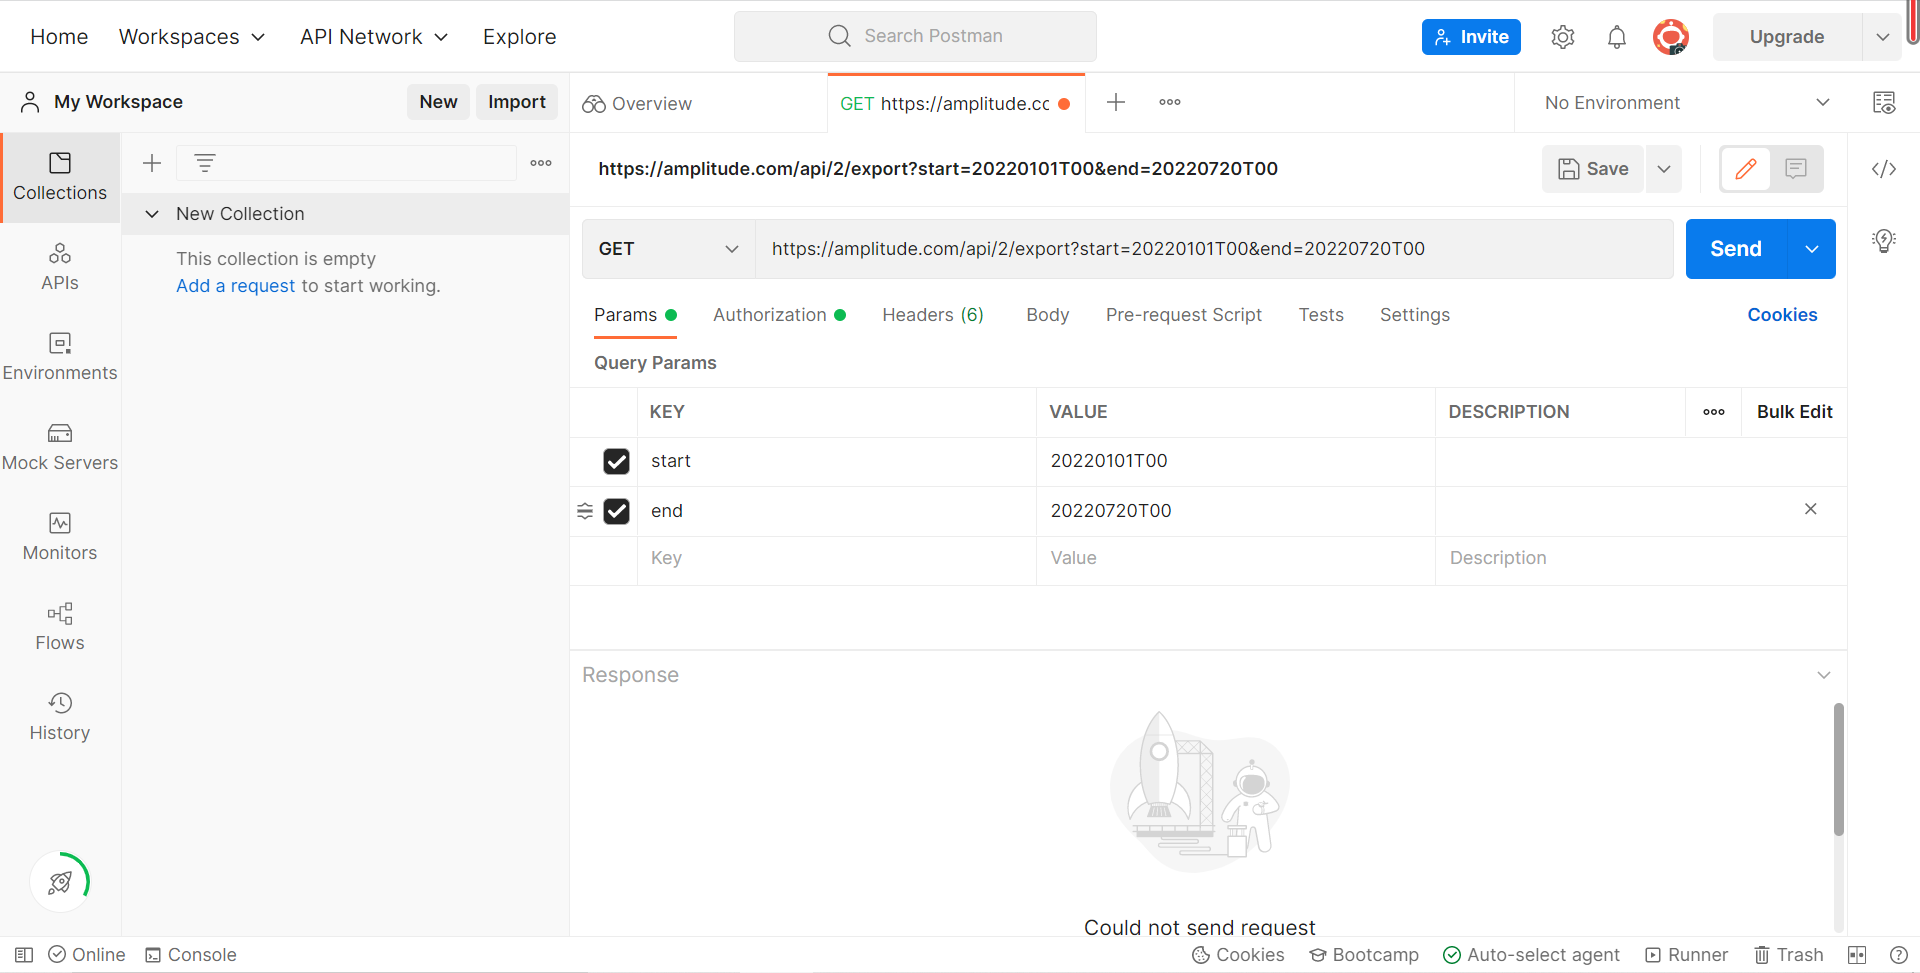
Task: Open the History sidebar panel
Action: (x=60, y=717)
